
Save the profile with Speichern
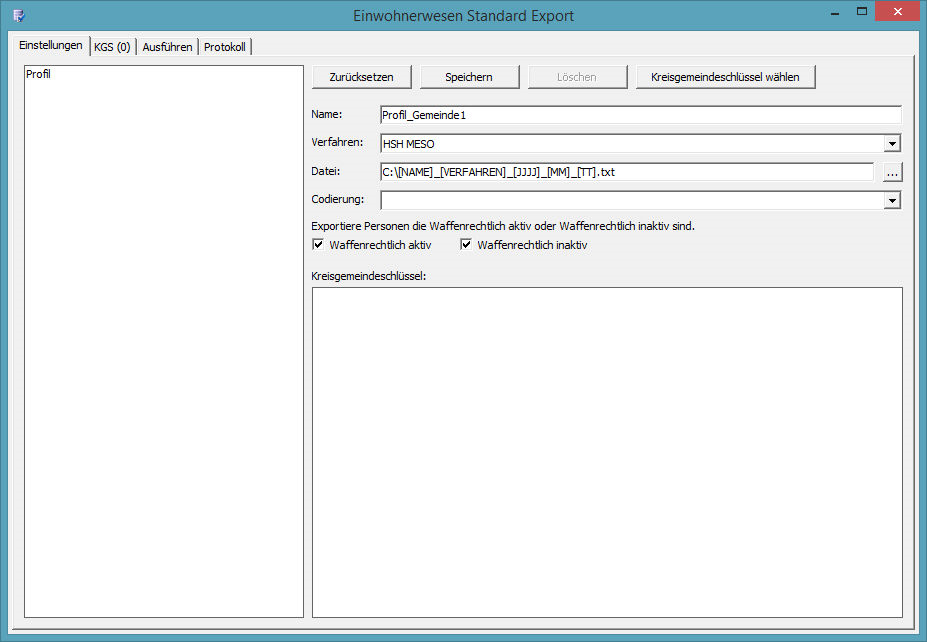pos(468,77)
